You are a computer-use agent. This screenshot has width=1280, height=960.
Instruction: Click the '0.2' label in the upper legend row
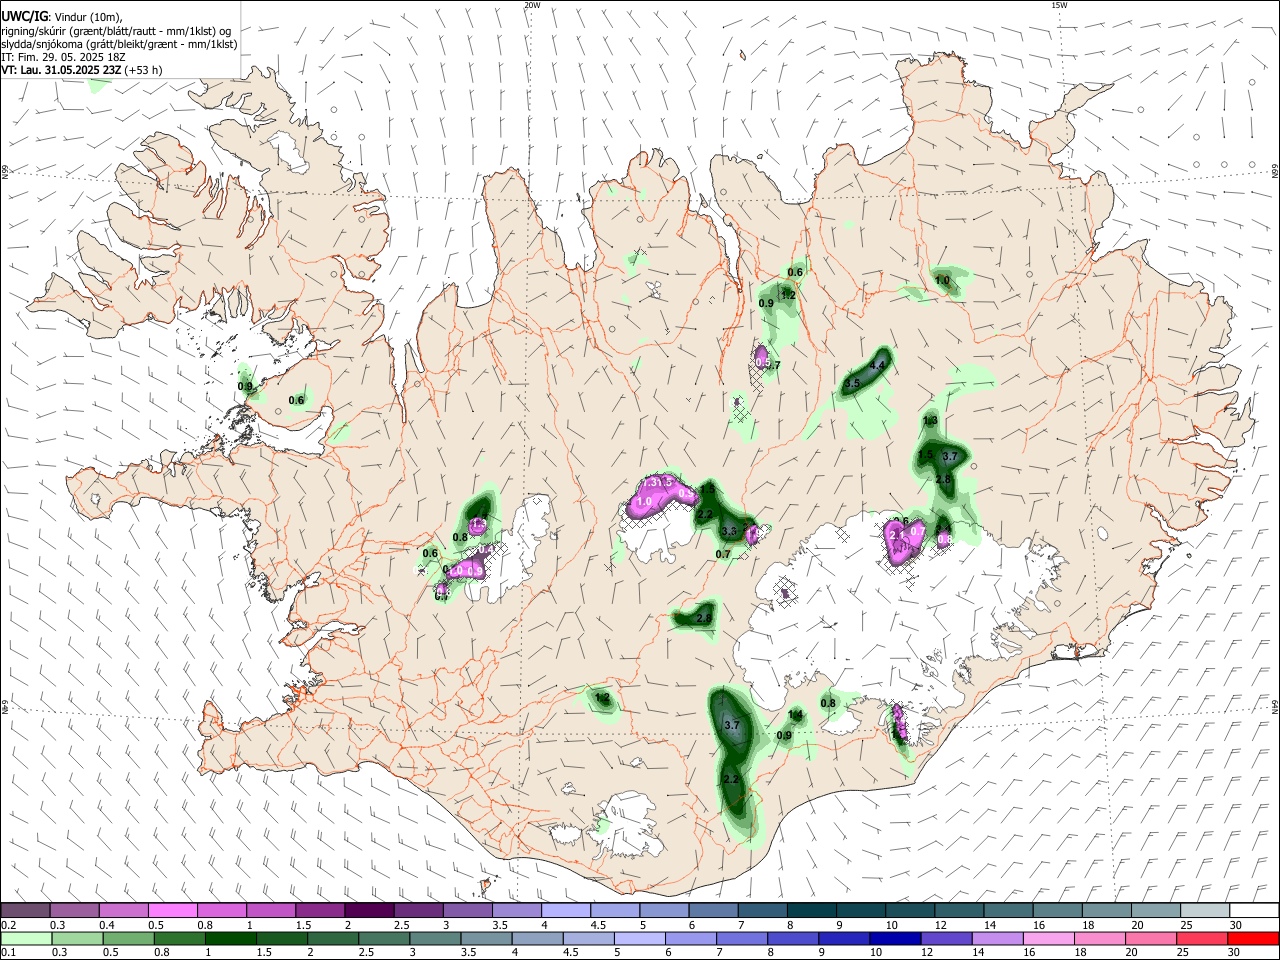tap(8, 925)
